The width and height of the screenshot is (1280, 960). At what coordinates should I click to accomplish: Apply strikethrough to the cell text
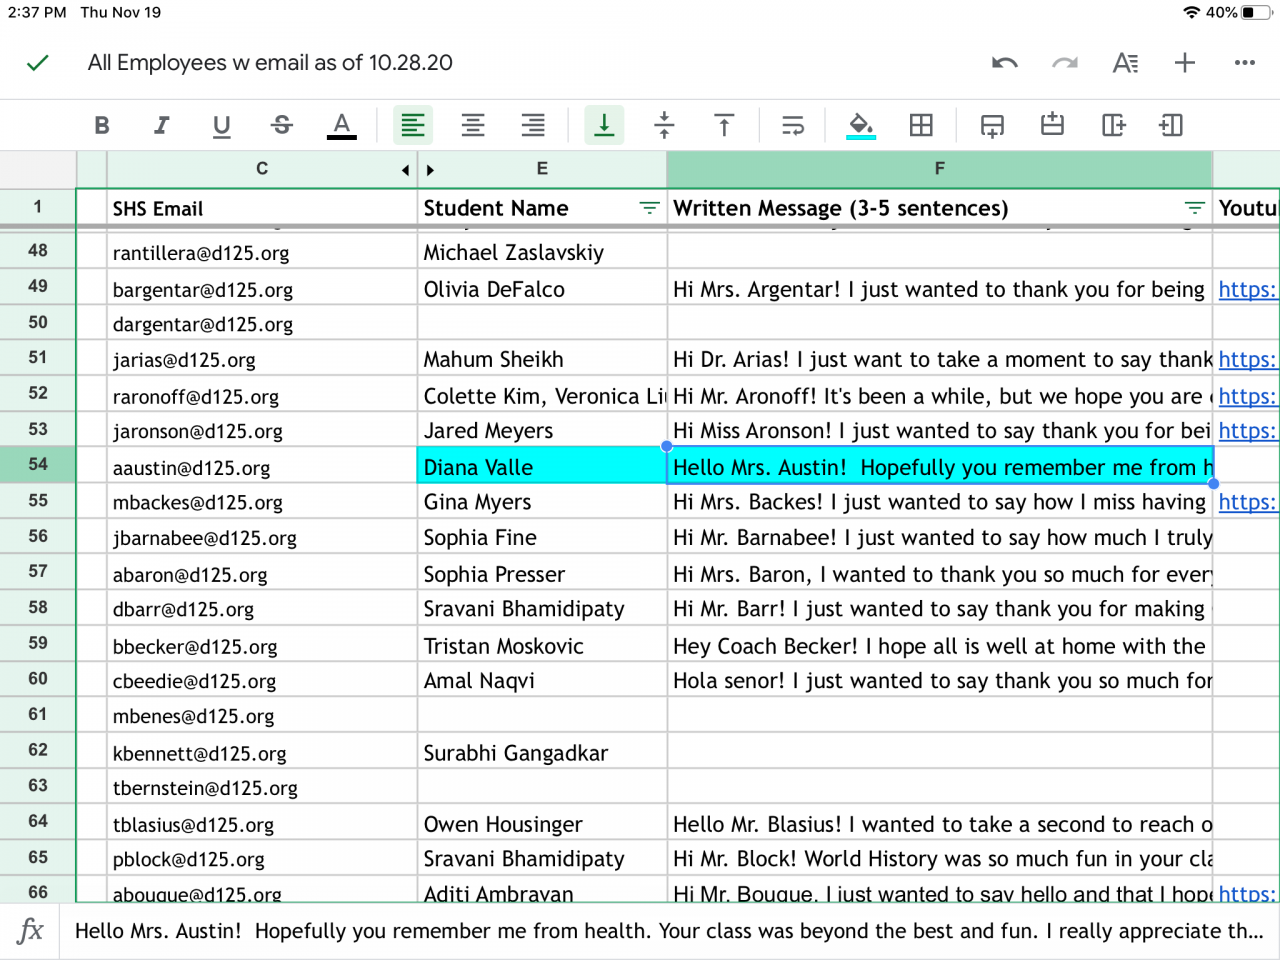click(x=282, y=125)
